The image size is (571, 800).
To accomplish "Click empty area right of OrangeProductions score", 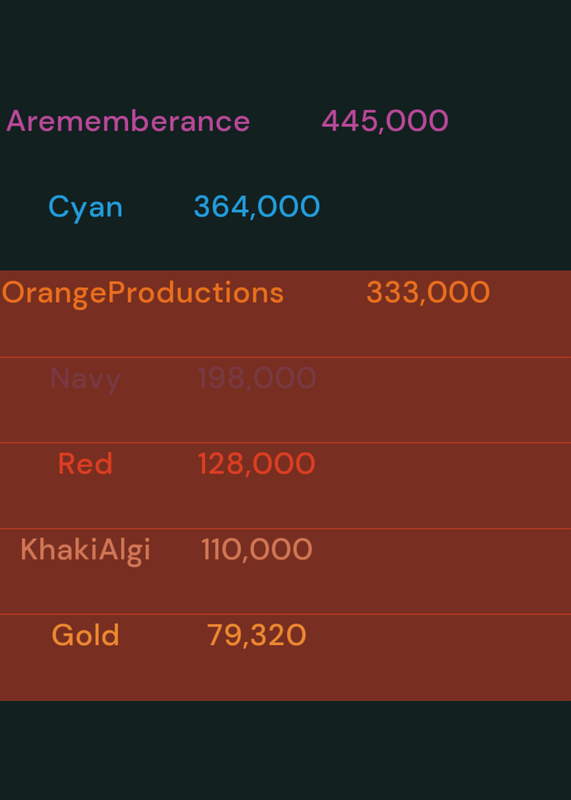I will [x=531, y=314].
